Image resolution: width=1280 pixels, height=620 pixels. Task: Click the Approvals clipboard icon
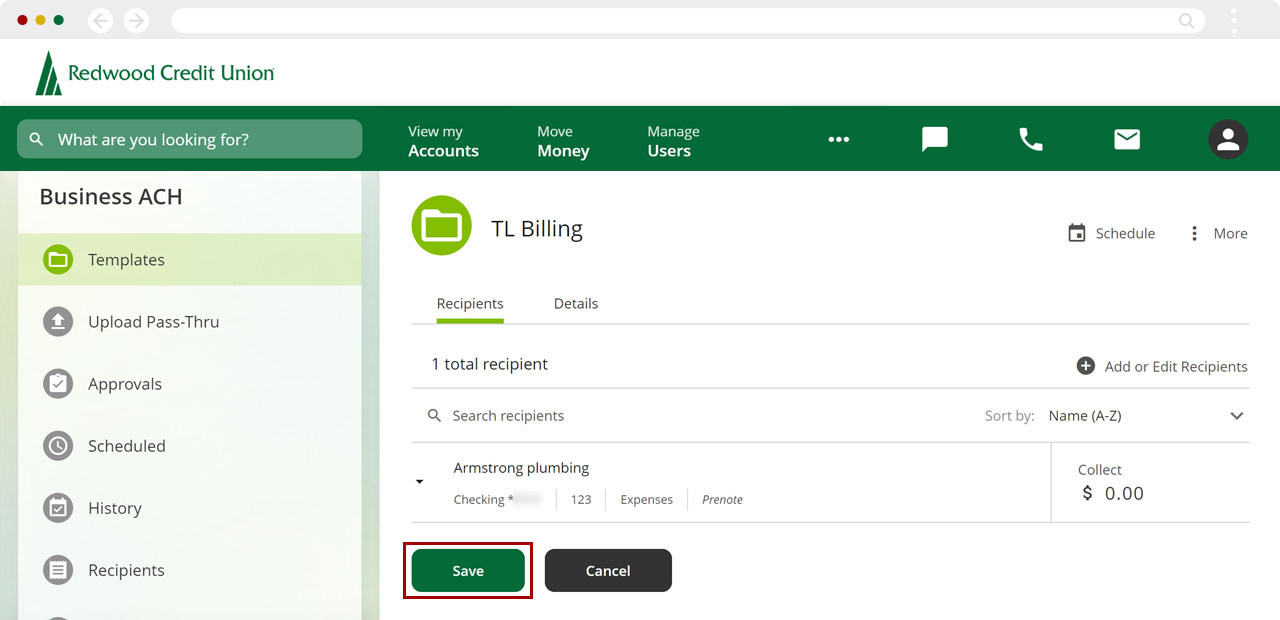pos(58,384)
